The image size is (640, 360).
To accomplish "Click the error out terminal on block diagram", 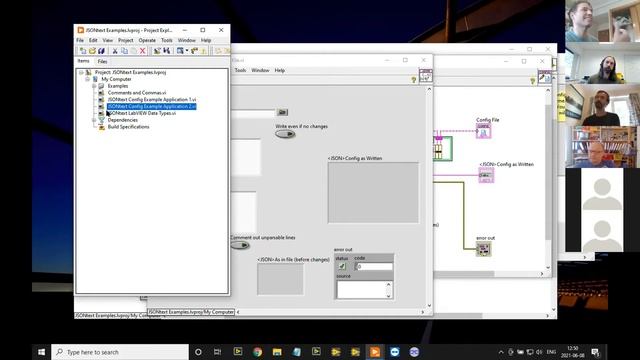I will click(x=484, y=249).
